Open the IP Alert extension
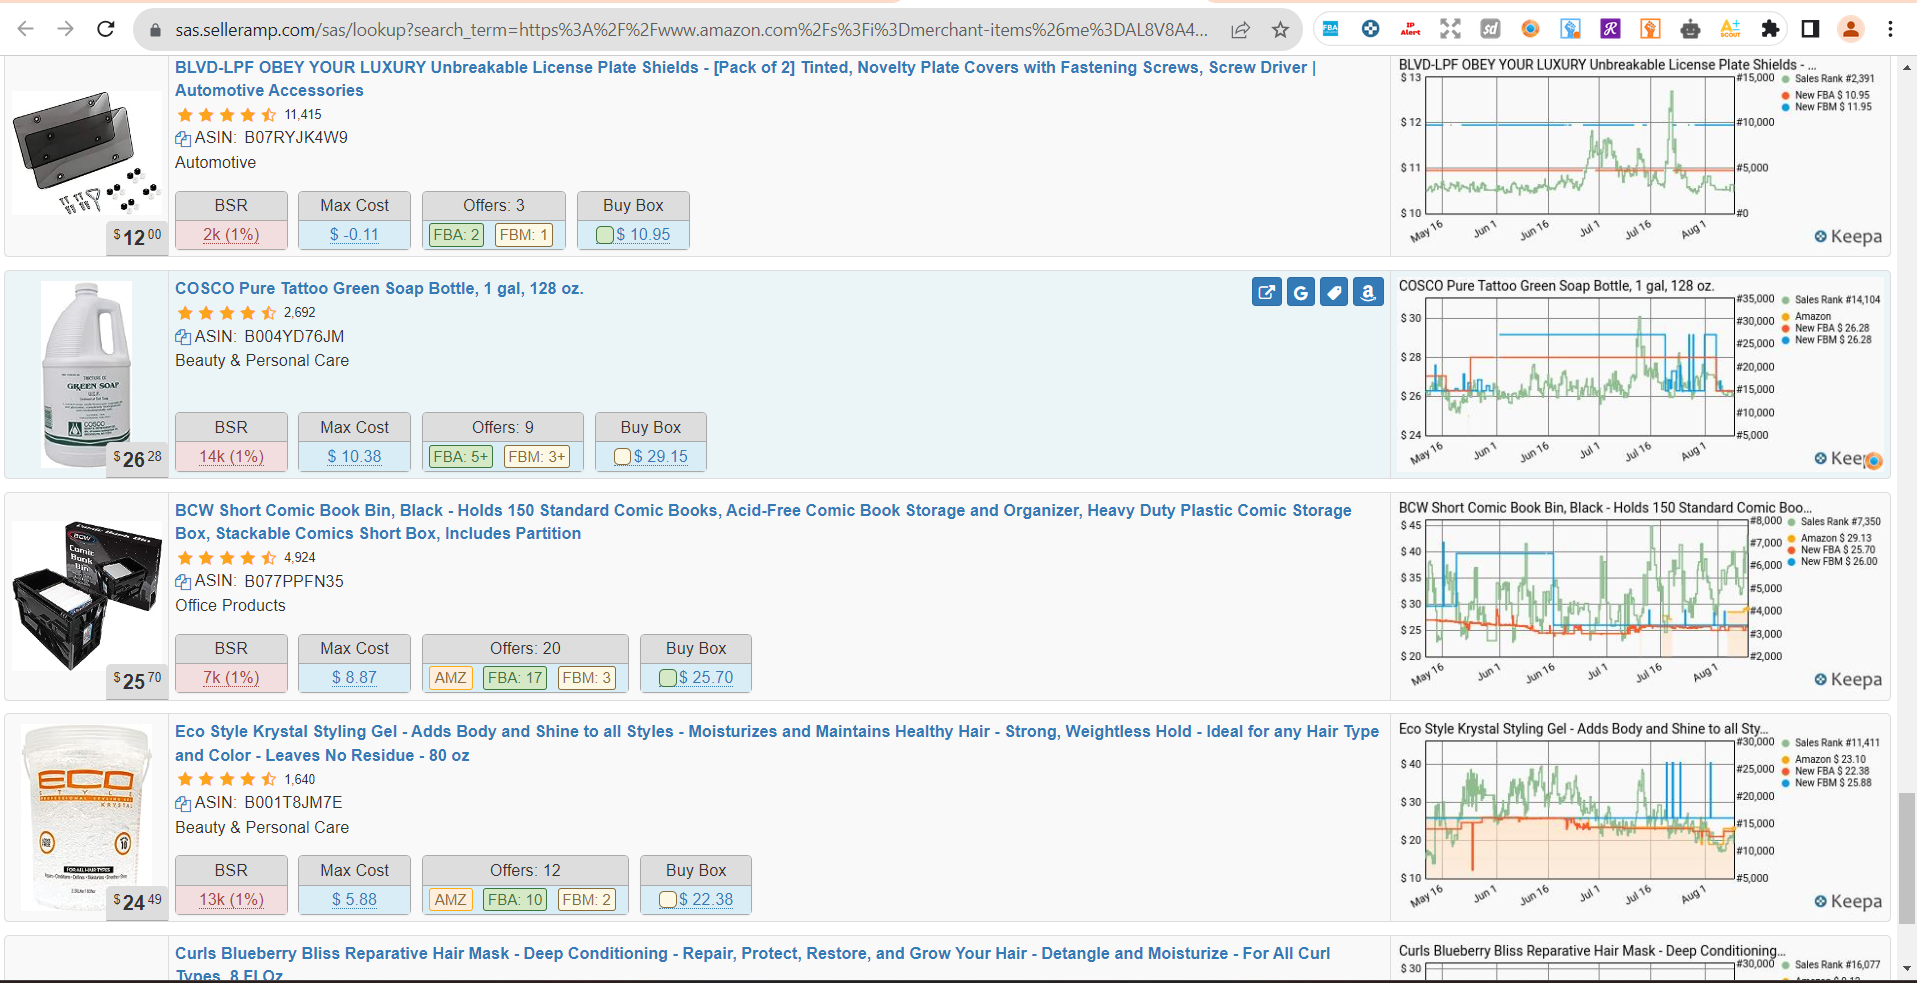Viewport: 1917px width, 983px height. coord(1410,29)
